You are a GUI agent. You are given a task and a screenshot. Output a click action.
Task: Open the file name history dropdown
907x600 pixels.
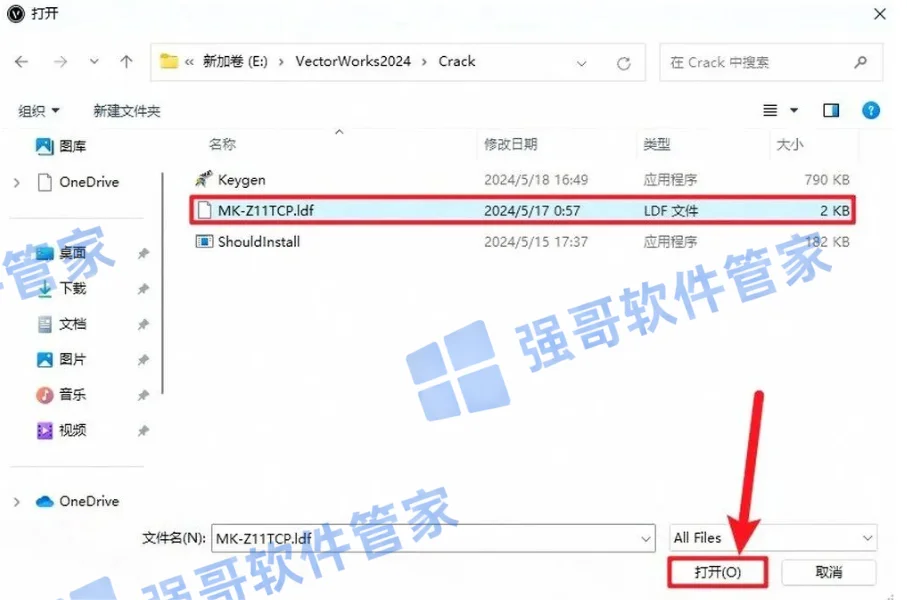tap(646, 539)
